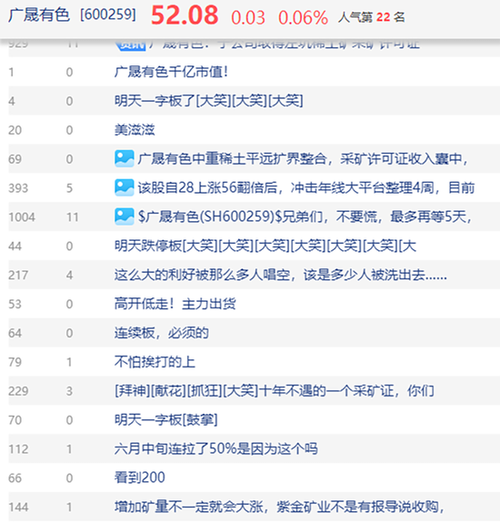
Task: Open post about 中重稀土平远扩界整合
Action: (303, 159)
